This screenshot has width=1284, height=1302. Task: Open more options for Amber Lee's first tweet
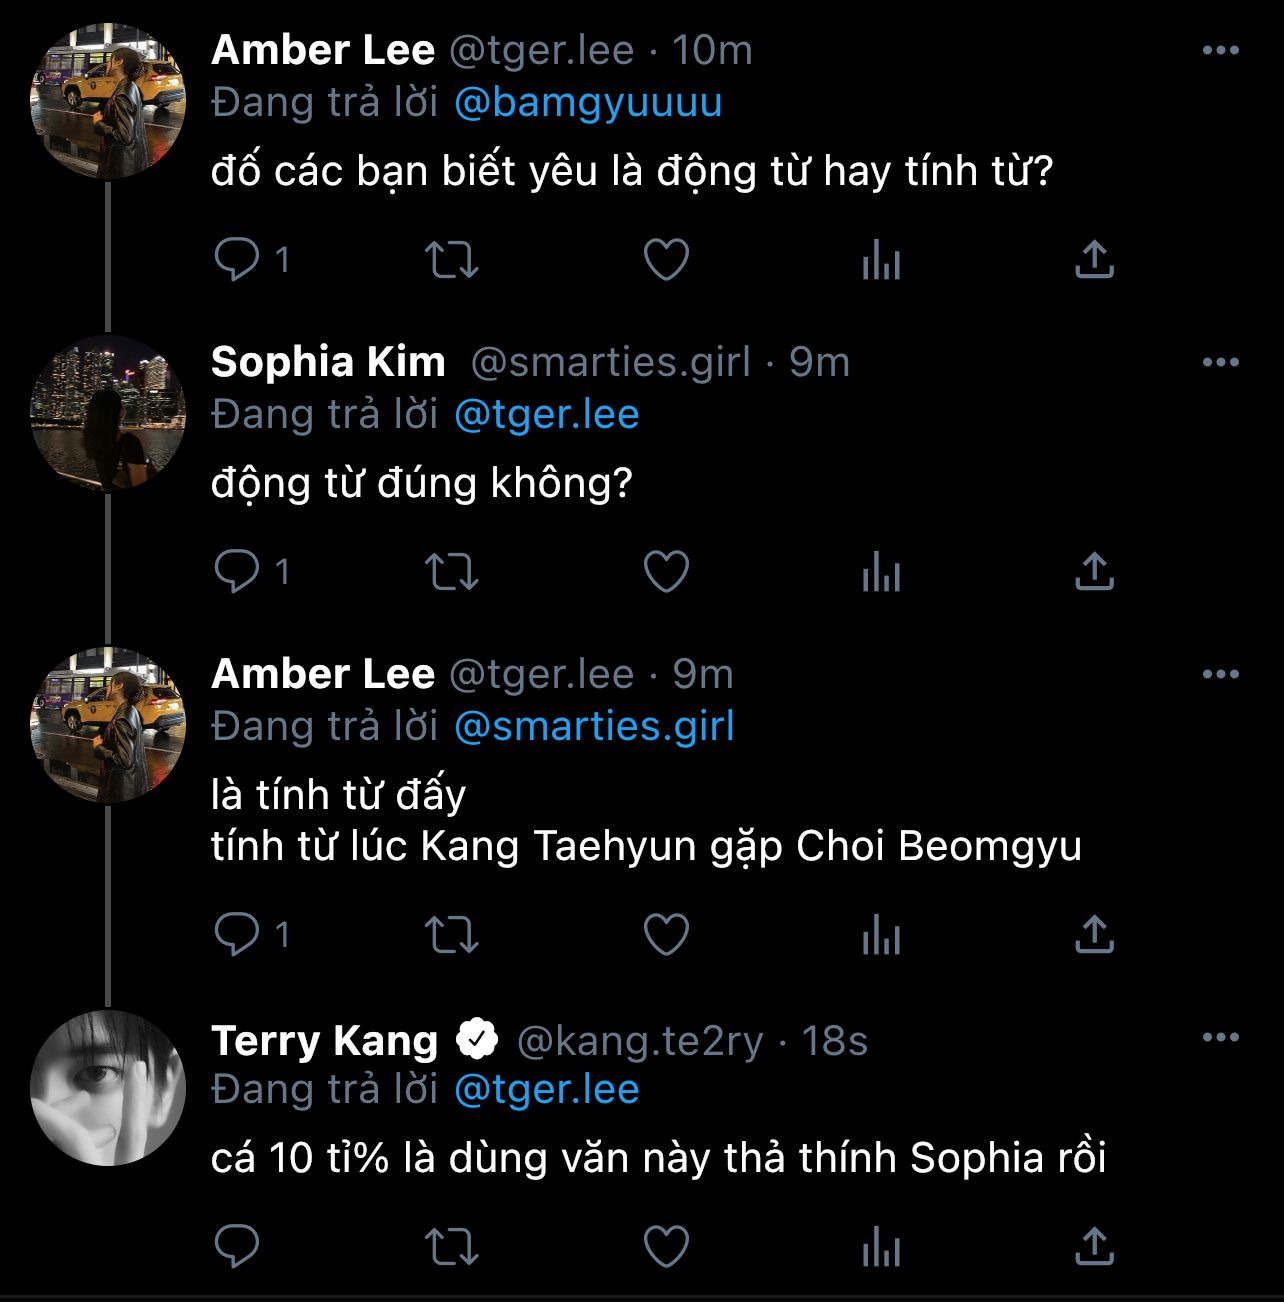[x=1220, y=50]
